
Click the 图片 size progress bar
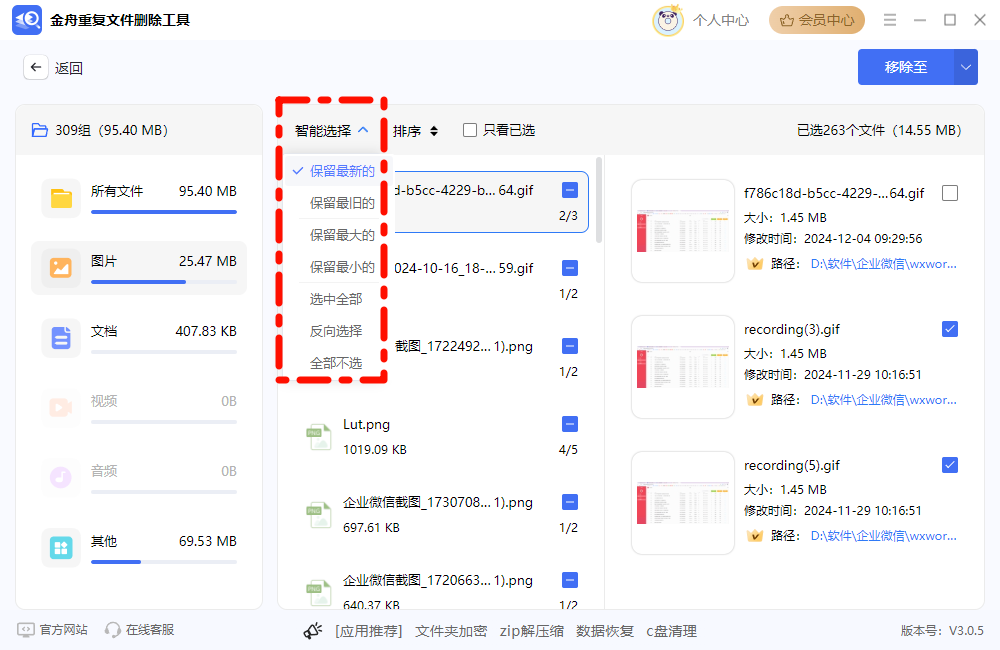[164, 282]
